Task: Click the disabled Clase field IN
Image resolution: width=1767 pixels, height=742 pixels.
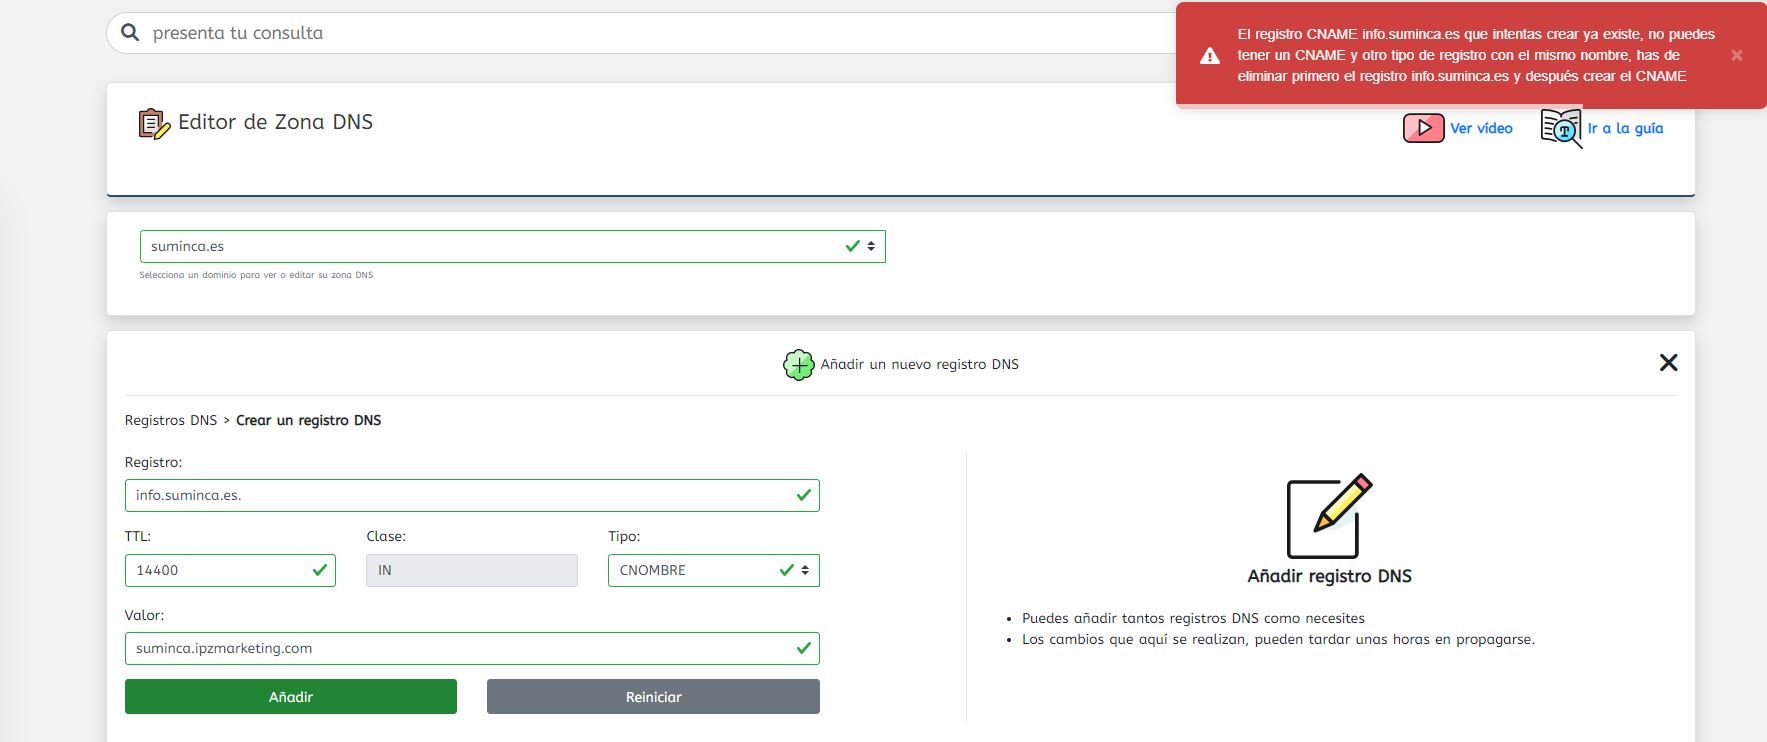Action: click(472, 570)
